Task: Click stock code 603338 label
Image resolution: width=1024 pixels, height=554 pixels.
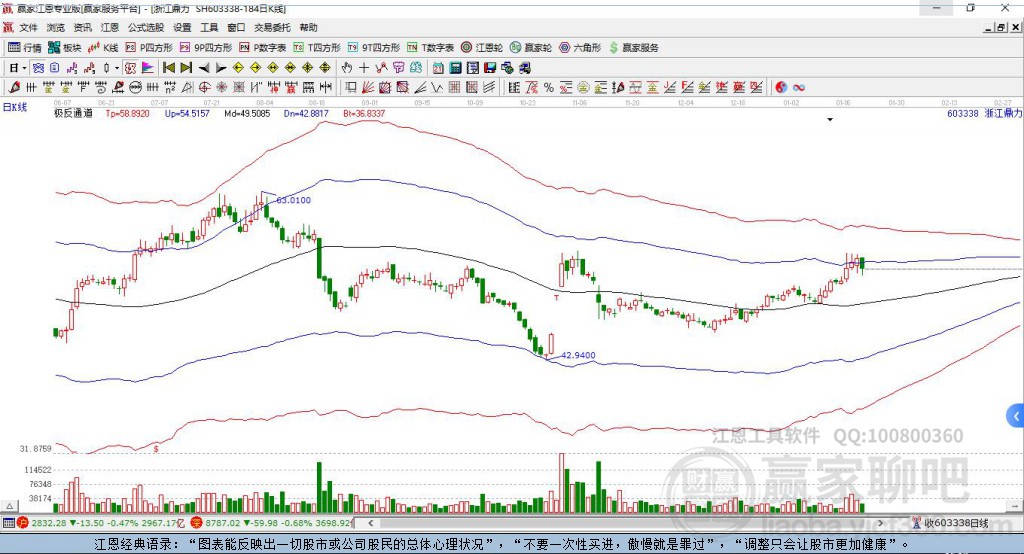Action: tap(963, 113)
